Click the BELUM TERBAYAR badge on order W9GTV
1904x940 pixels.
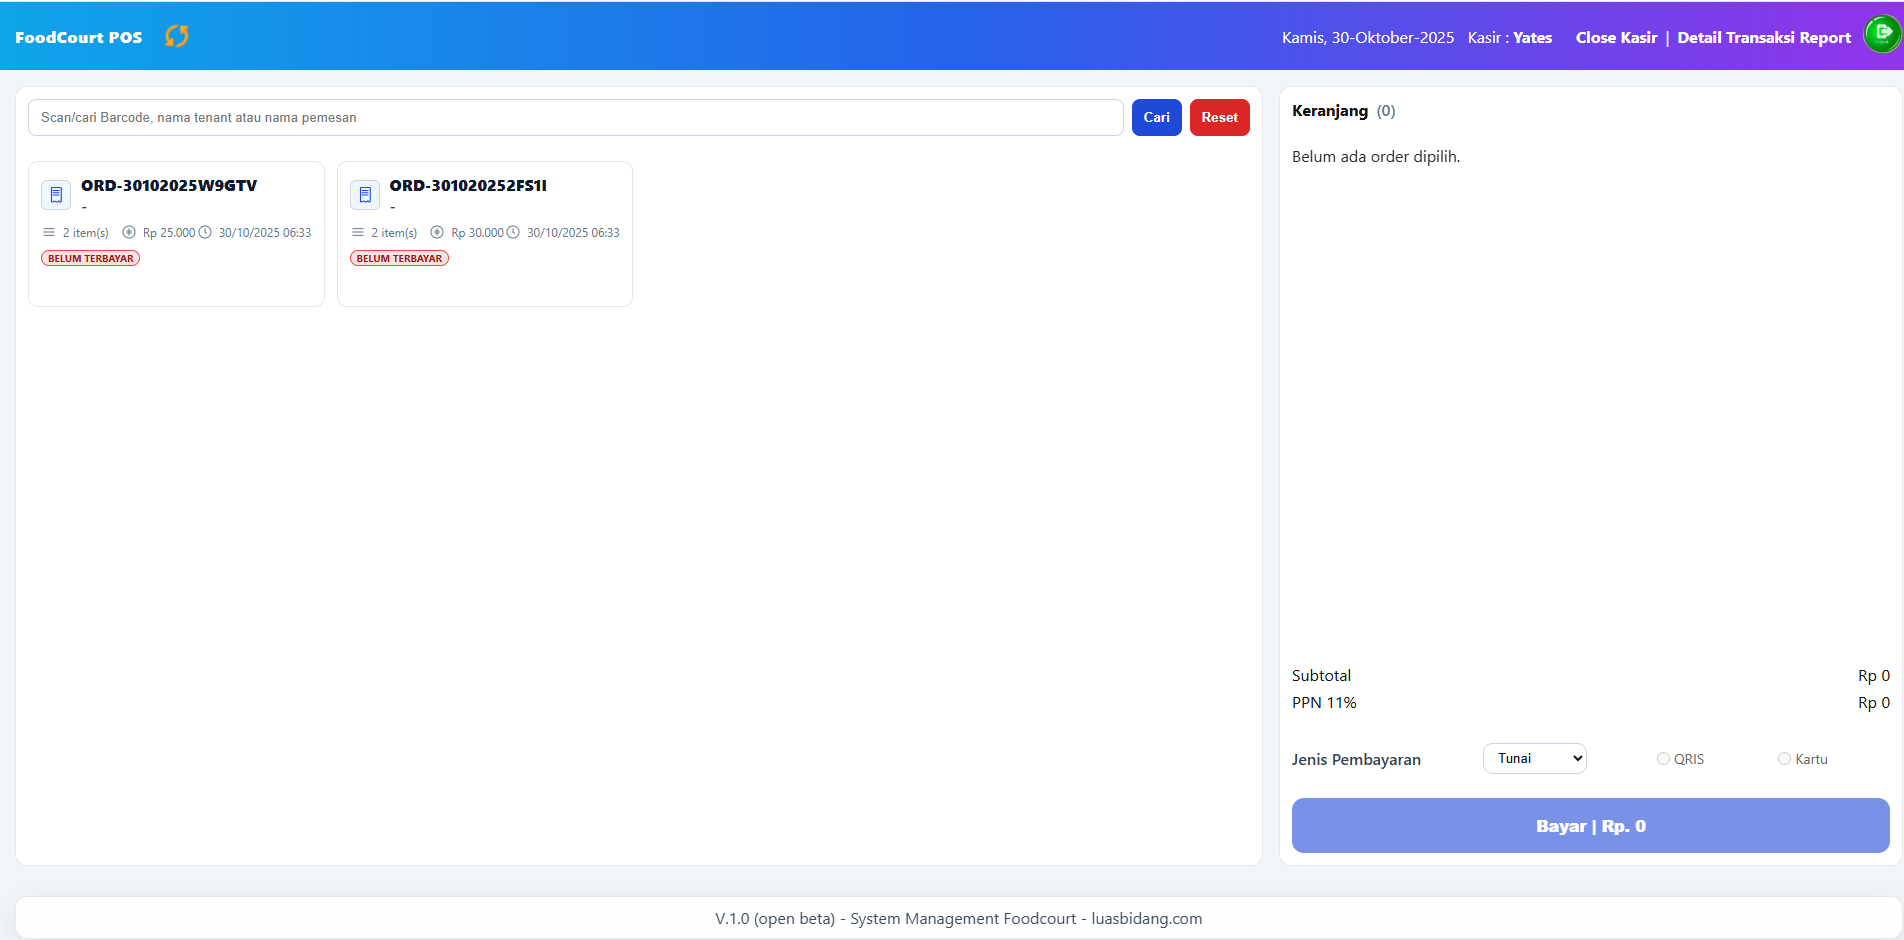coord(90,258)
